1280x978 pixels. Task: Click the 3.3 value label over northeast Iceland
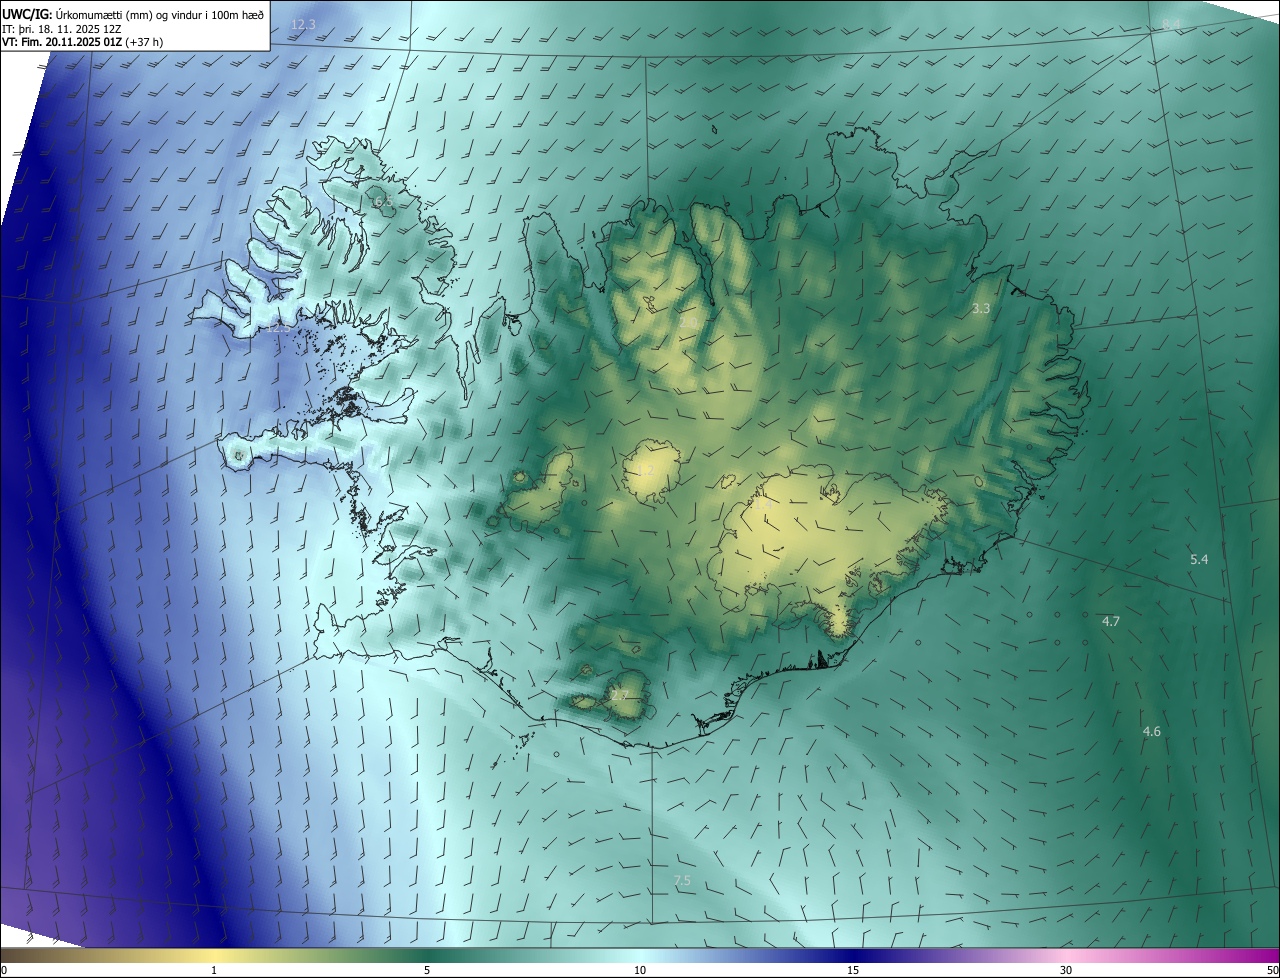(x=981, y=309)
